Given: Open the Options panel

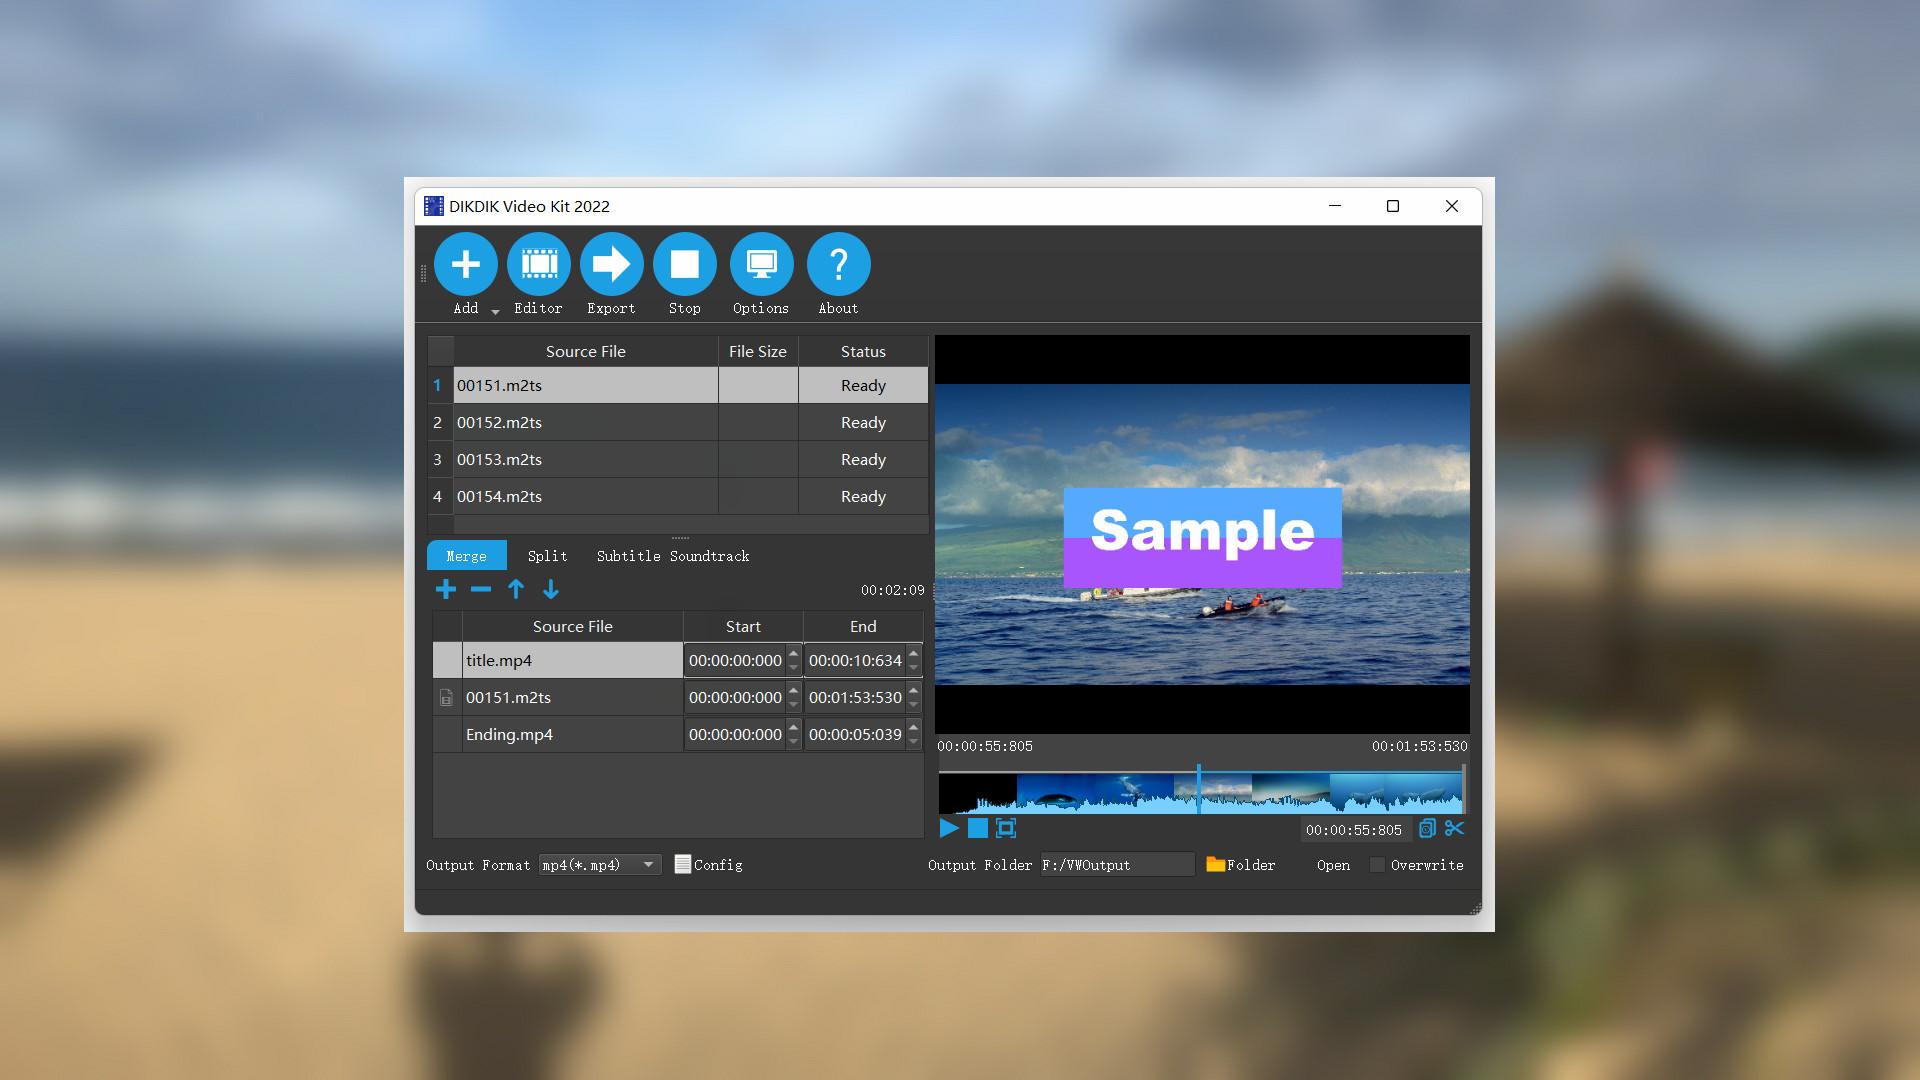Looking at the screenshot, I should click(x=760, y=265).
